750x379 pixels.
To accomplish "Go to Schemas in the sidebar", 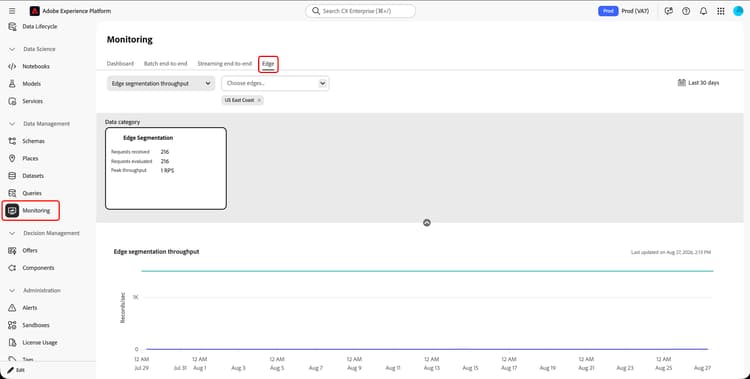I will tap(33, 141).
